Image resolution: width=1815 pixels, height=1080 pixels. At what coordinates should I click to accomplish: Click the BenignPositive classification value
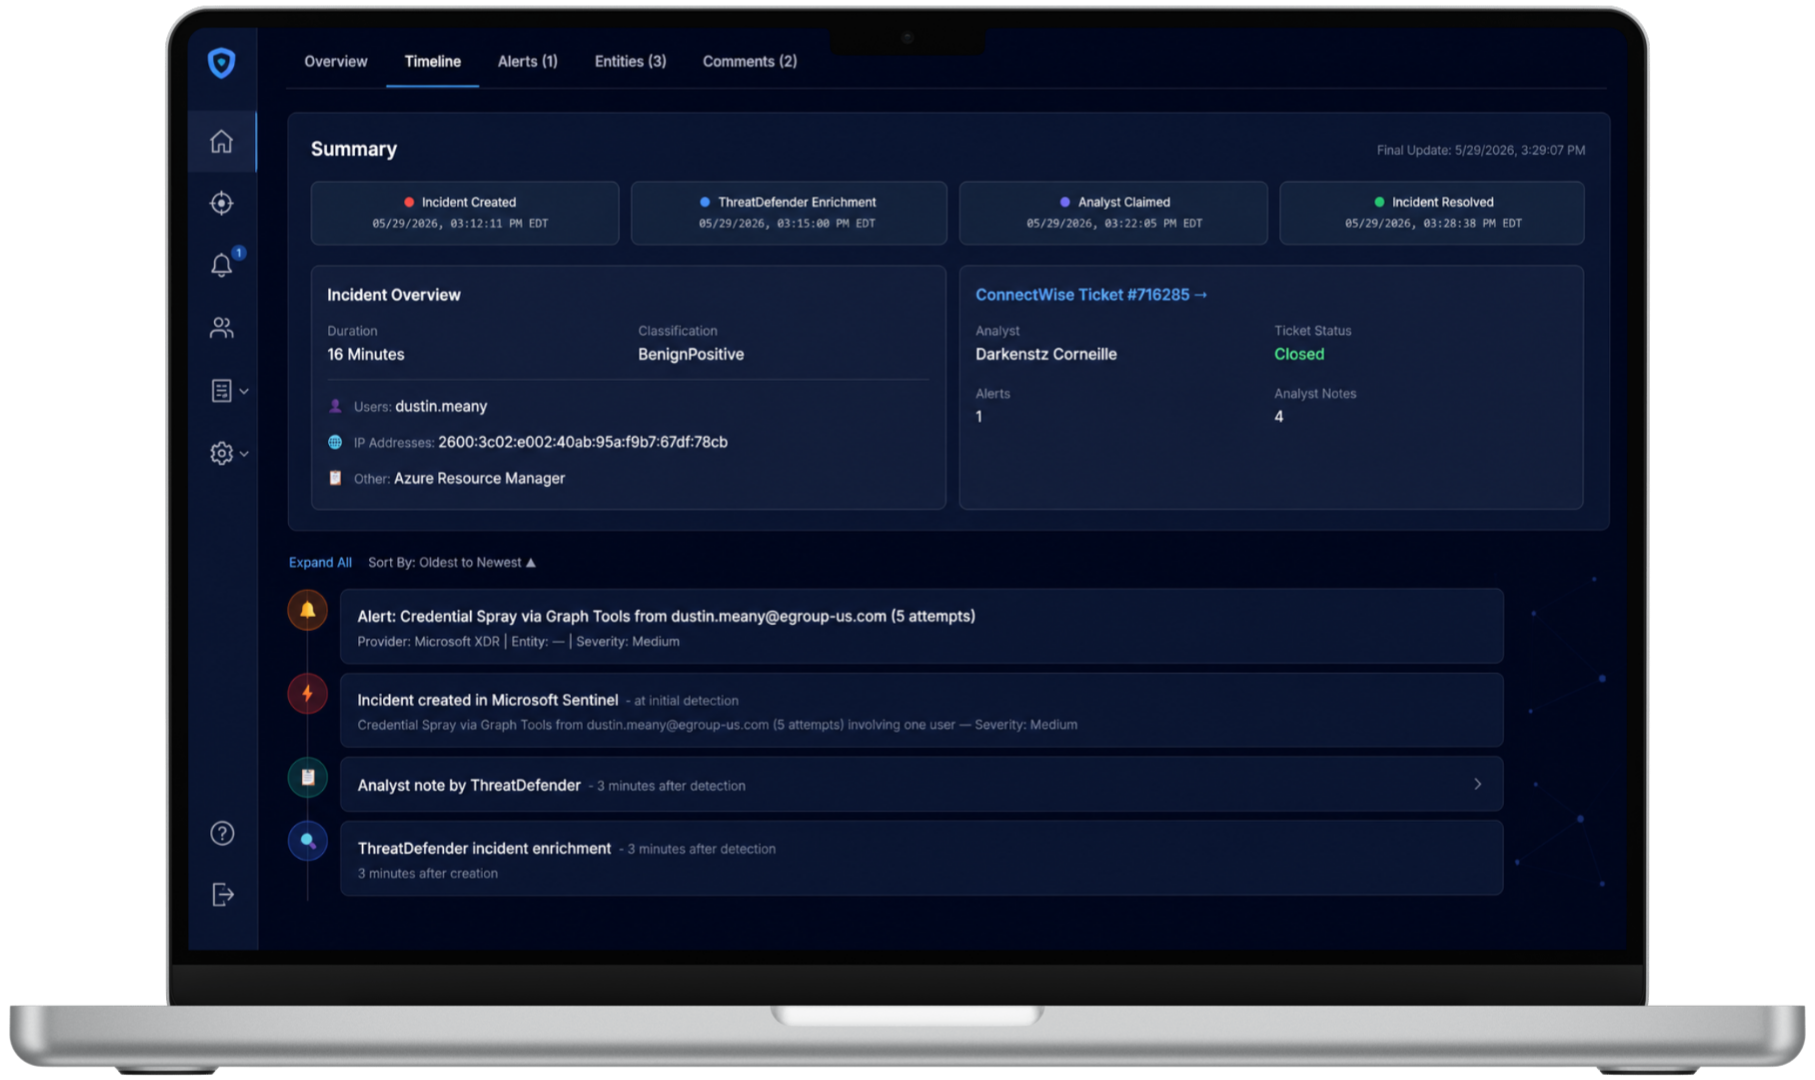point(691,354)
